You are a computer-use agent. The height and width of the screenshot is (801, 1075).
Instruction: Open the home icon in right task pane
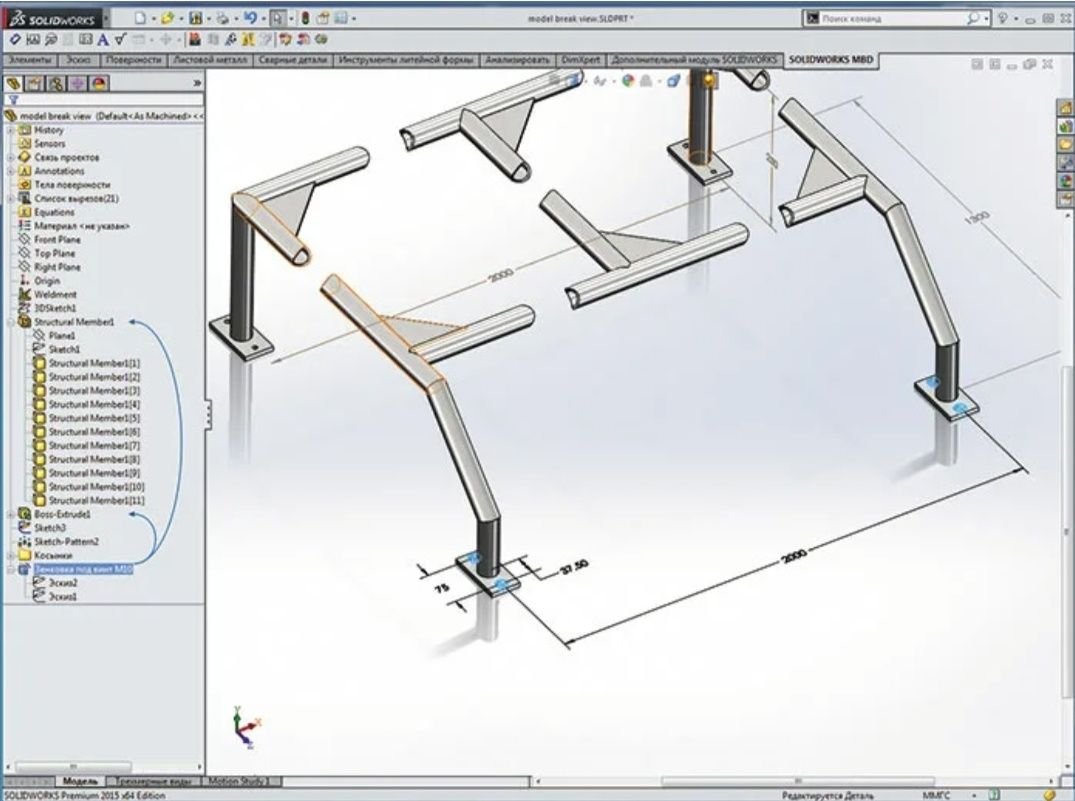[x=1066, y=108]
